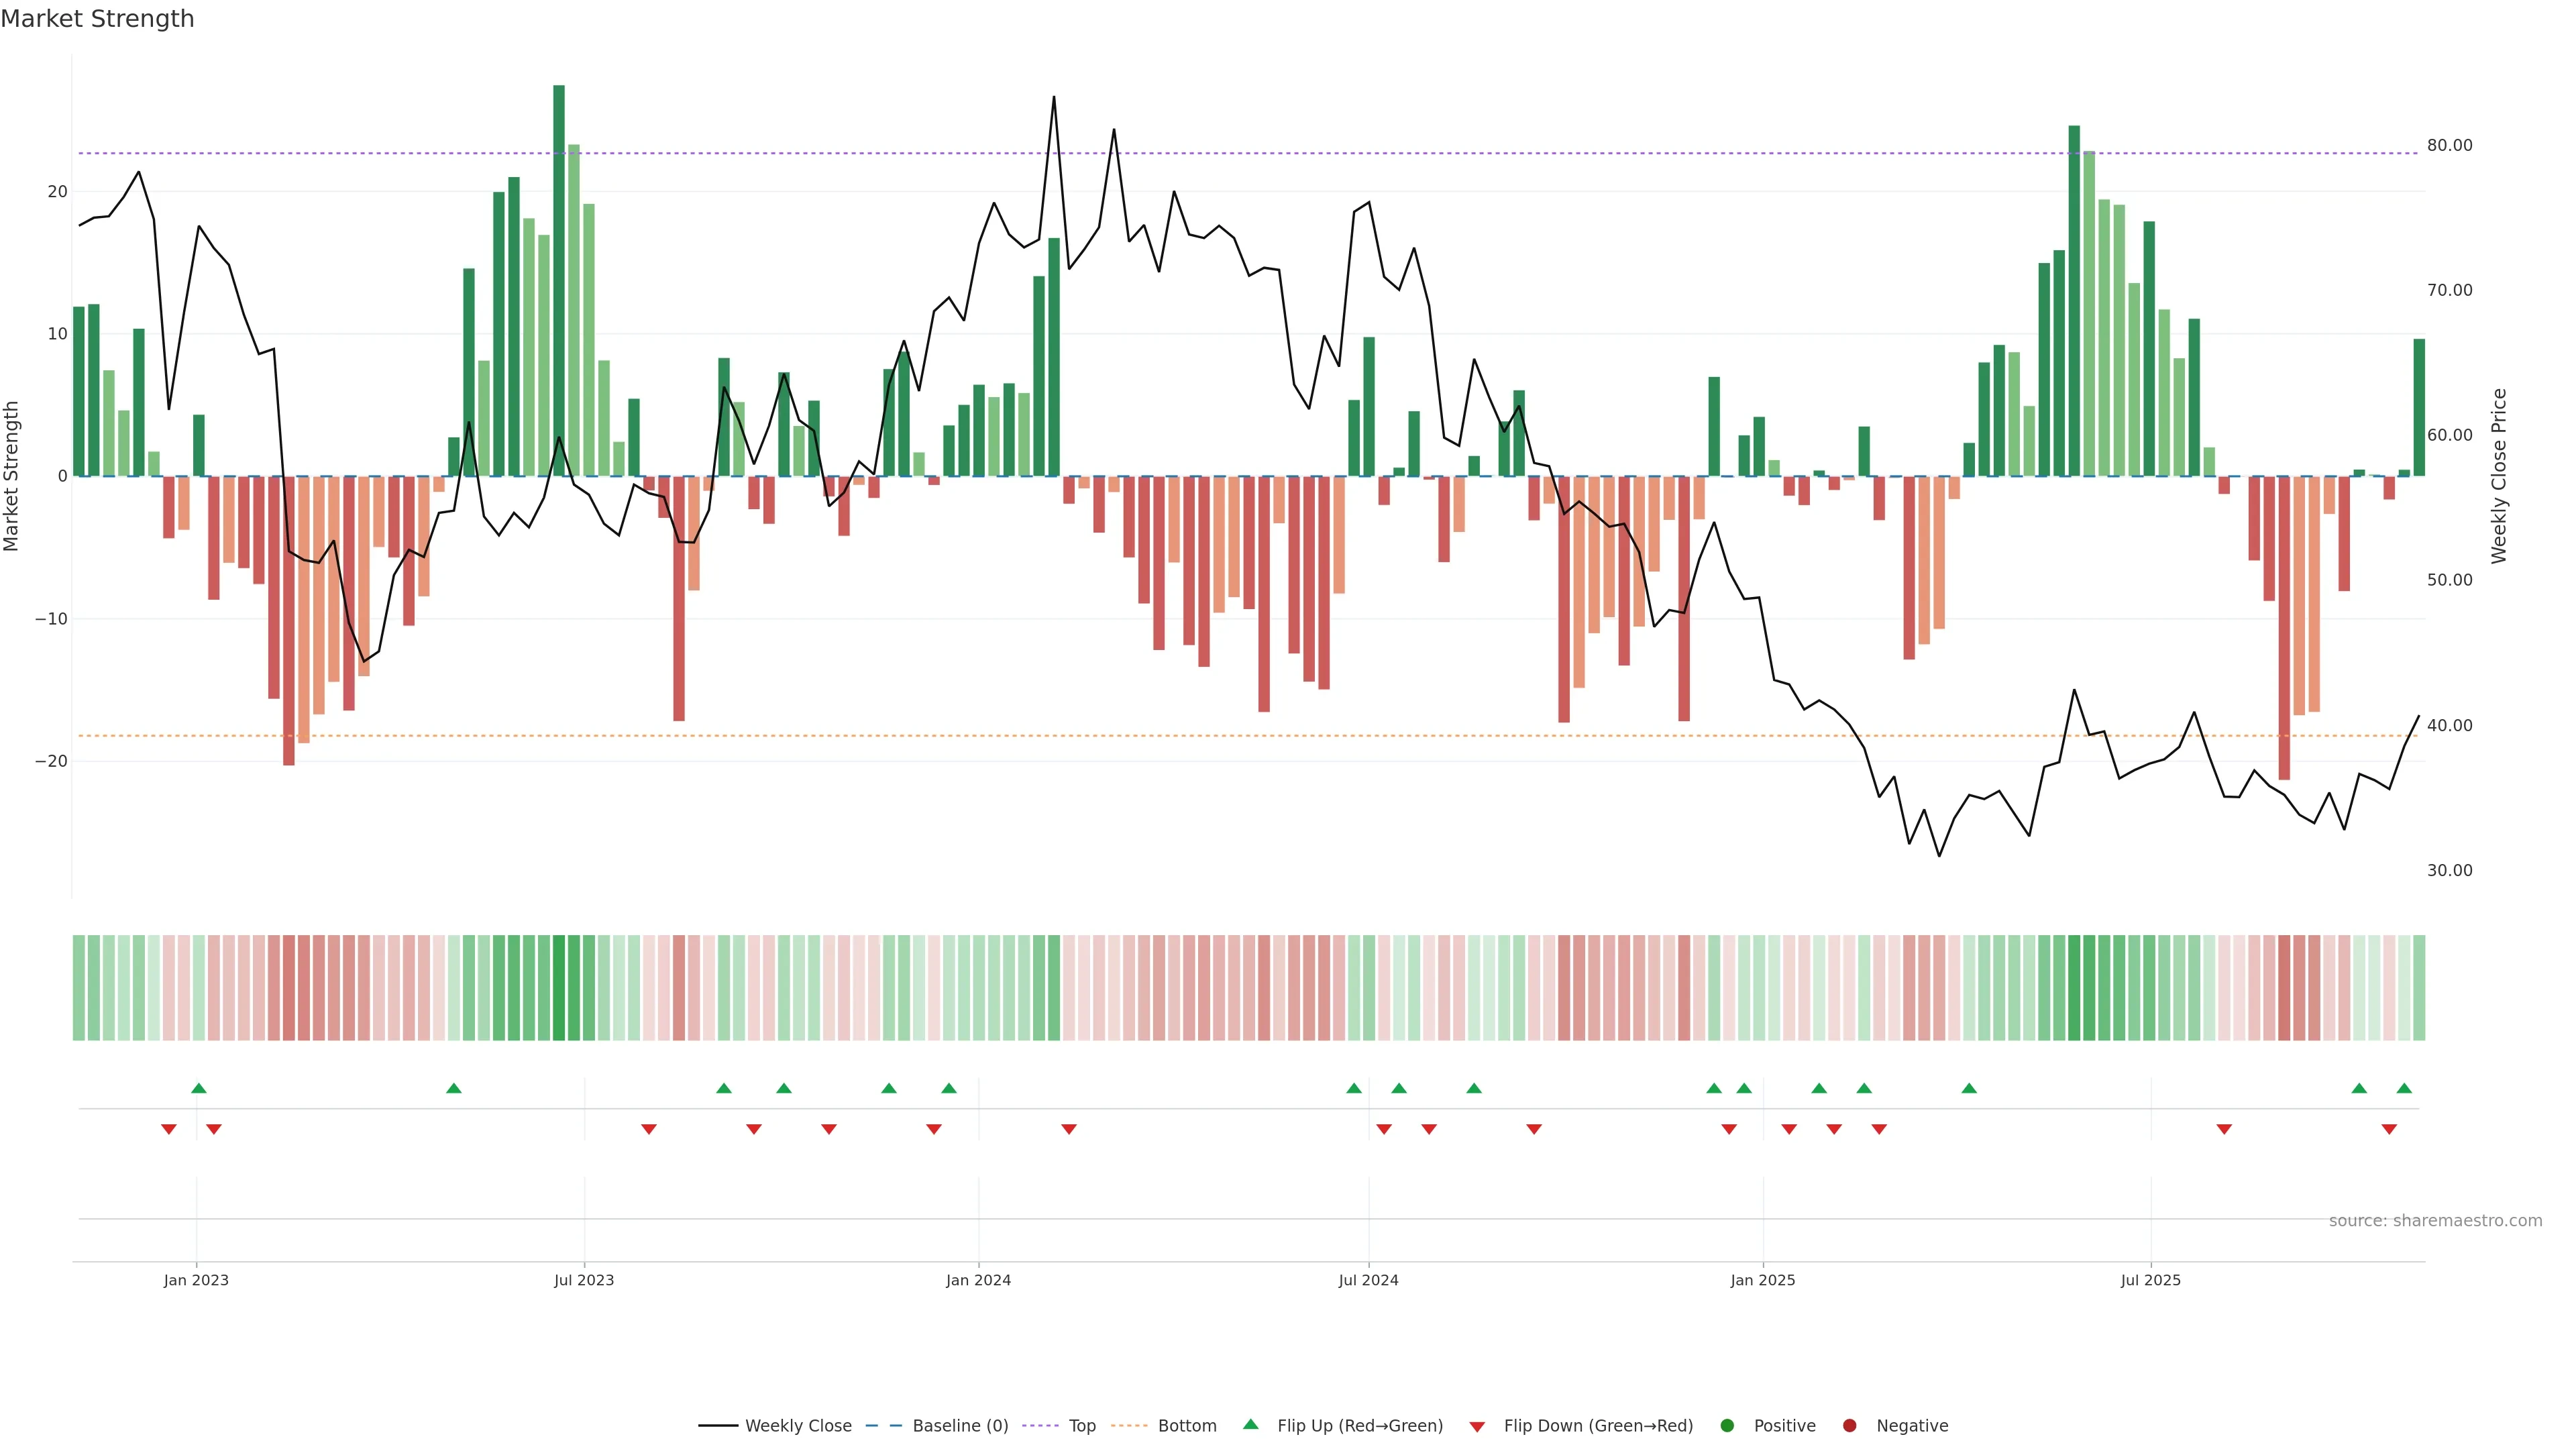Click the source: sharemaestro.com text

coord(2435,1221)
